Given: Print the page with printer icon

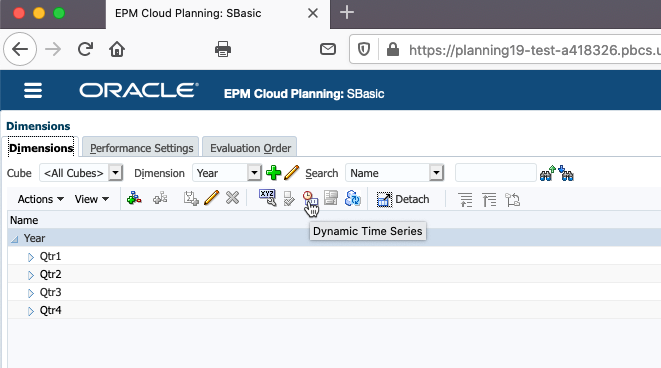Looking at the screenshot, I should [223, 49].
